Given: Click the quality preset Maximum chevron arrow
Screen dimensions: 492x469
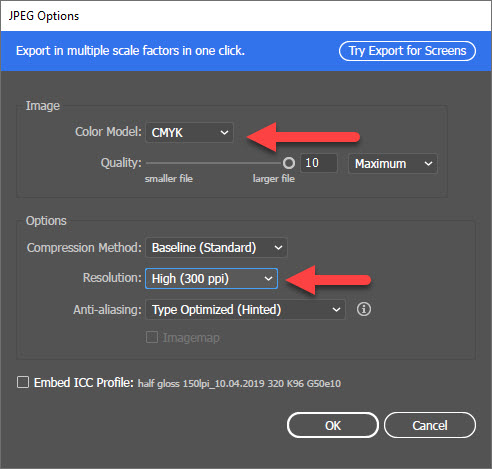Looking at the screenshot, I should point(428,164).
